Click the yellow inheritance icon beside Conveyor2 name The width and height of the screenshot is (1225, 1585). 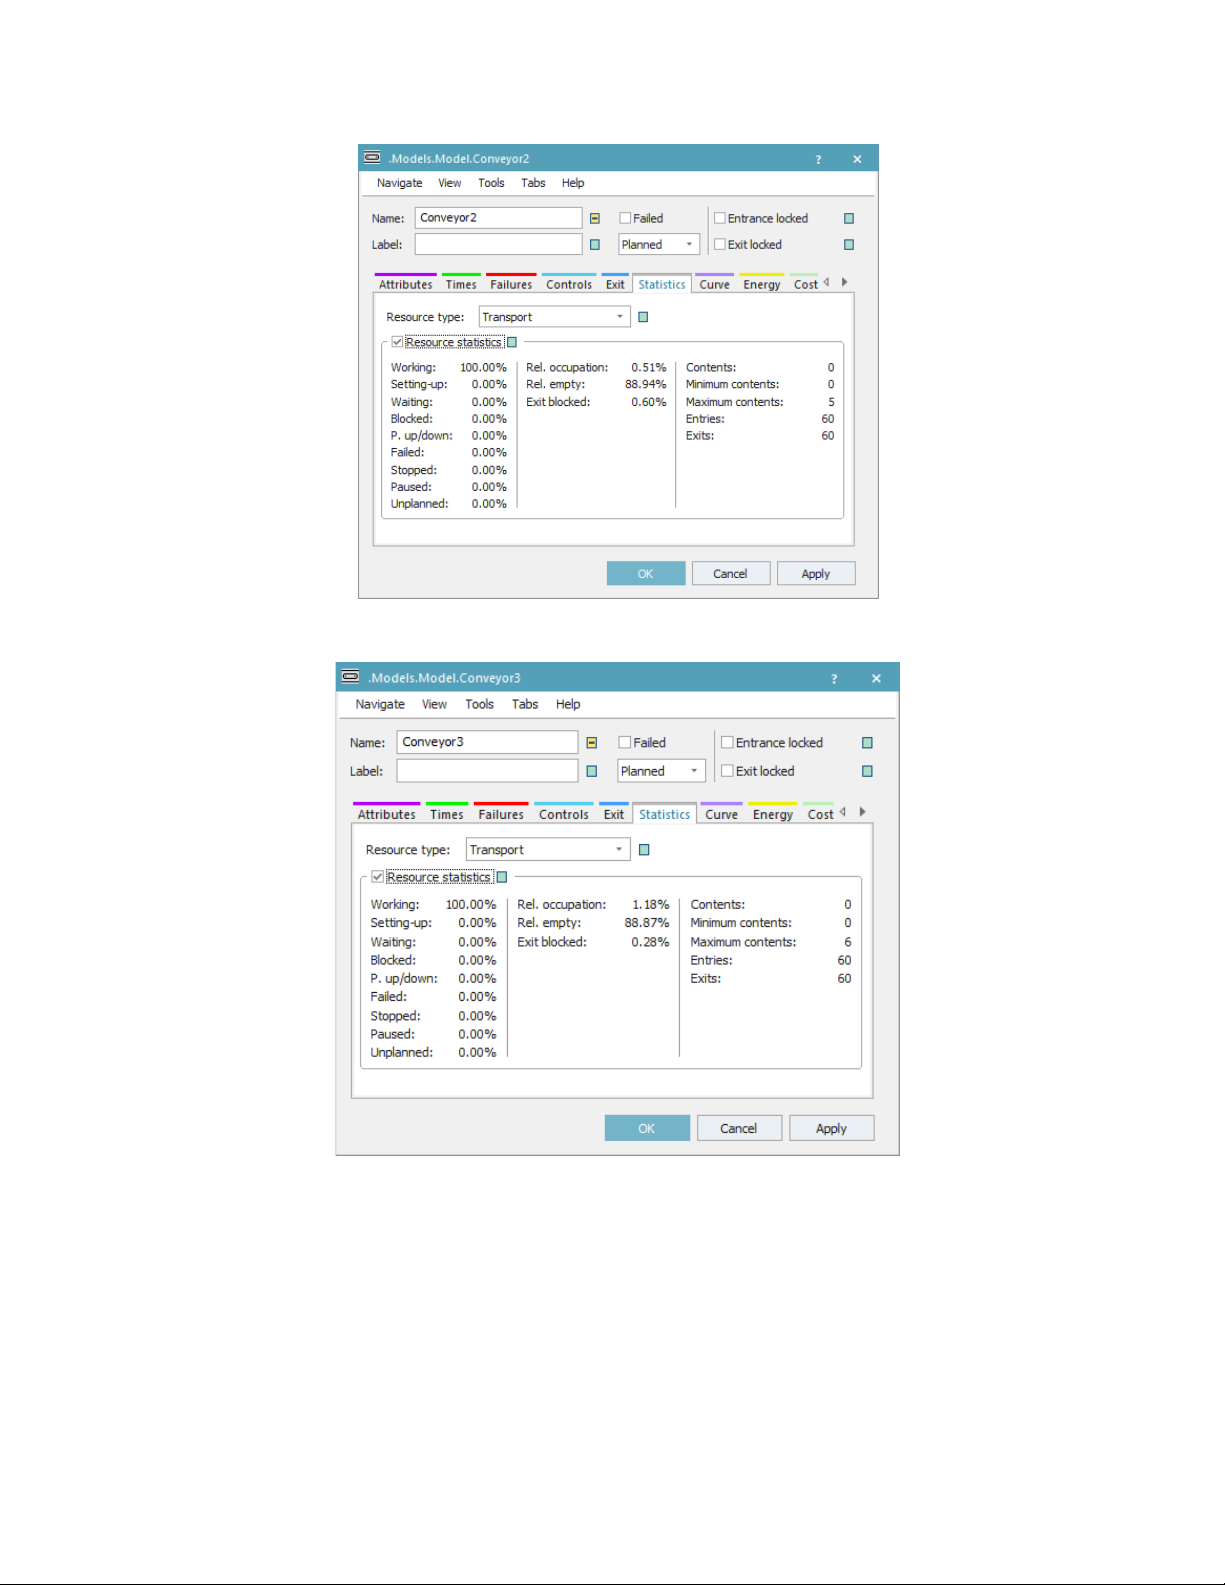click(x=594, y=219)
